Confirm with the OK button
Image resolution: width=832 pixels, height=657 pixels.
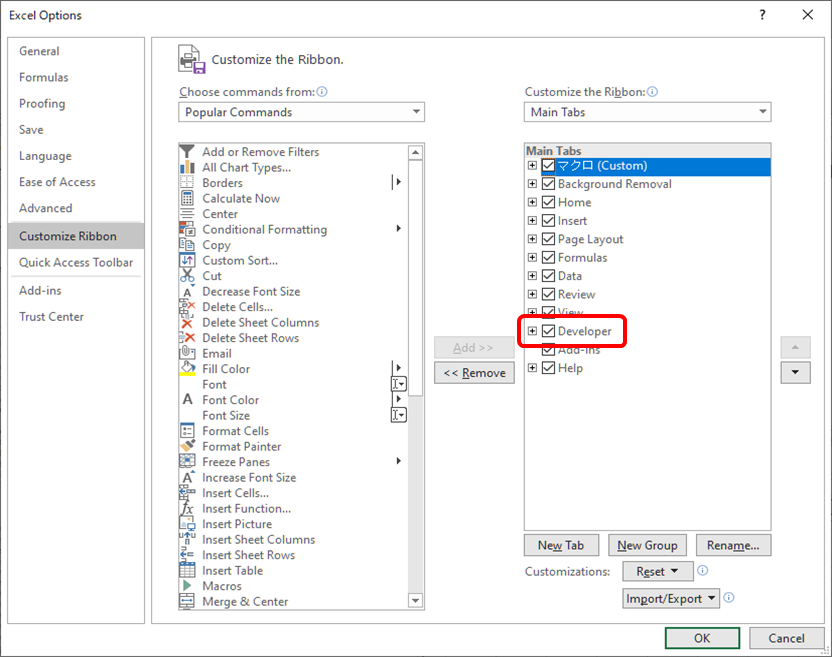tap(702, 638)
